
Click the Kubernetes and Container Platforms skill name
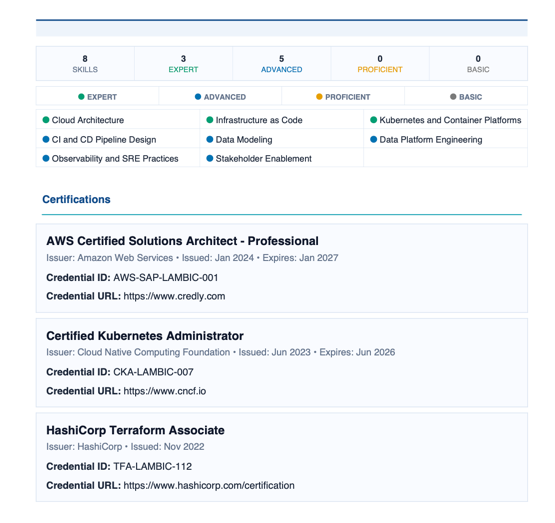point(450,120)
